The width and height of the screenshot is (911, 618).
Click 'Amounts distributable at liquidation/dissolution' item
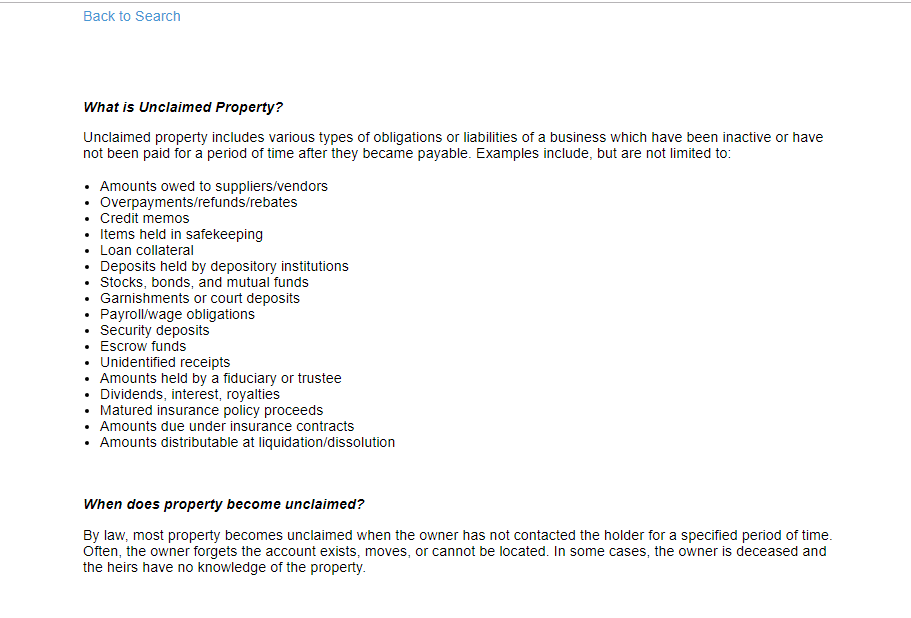(x=247, y=442)
